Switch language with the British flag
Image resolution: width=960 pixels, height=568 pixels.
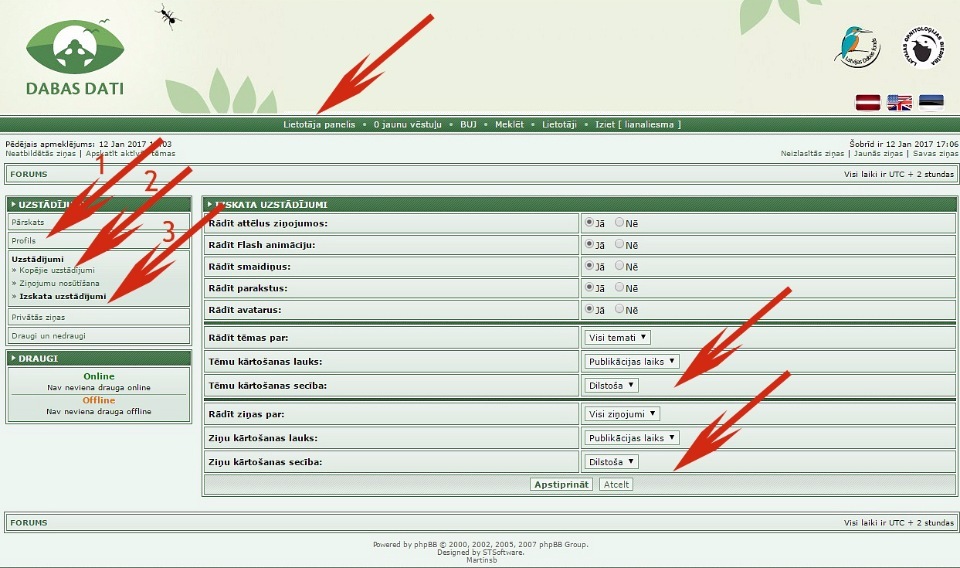[899, 102]
